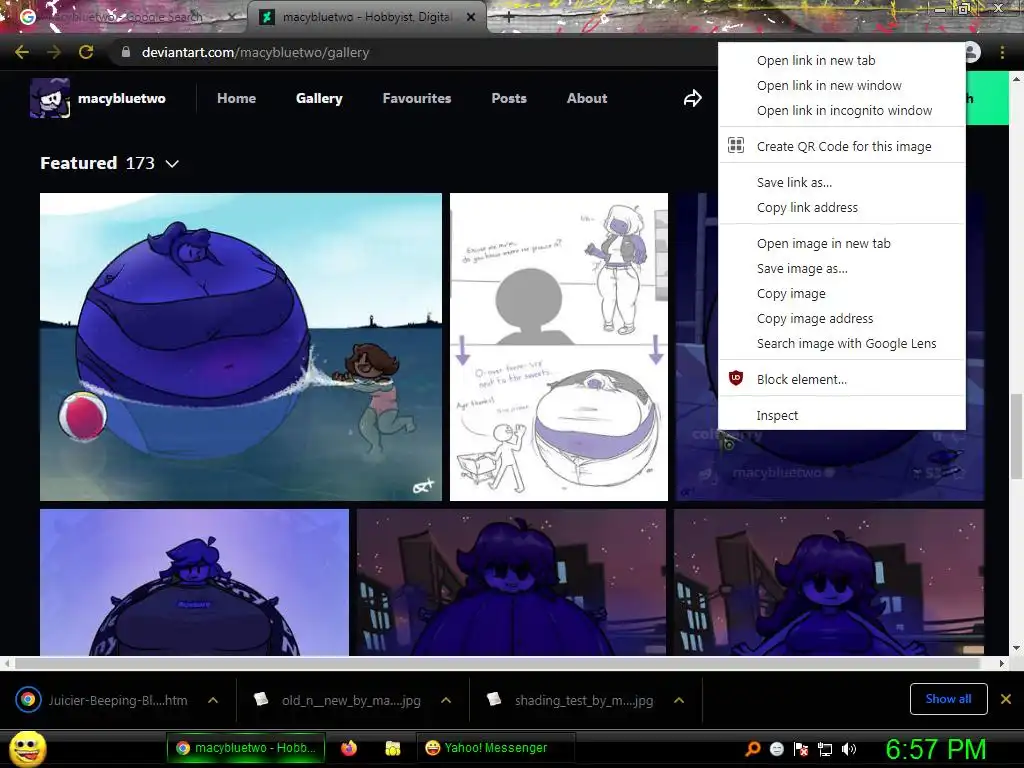Viewport: 1024px width, 768px height.
Task: Open the blueberry ocean artwork thumbnail
Action: coord(240,347)
